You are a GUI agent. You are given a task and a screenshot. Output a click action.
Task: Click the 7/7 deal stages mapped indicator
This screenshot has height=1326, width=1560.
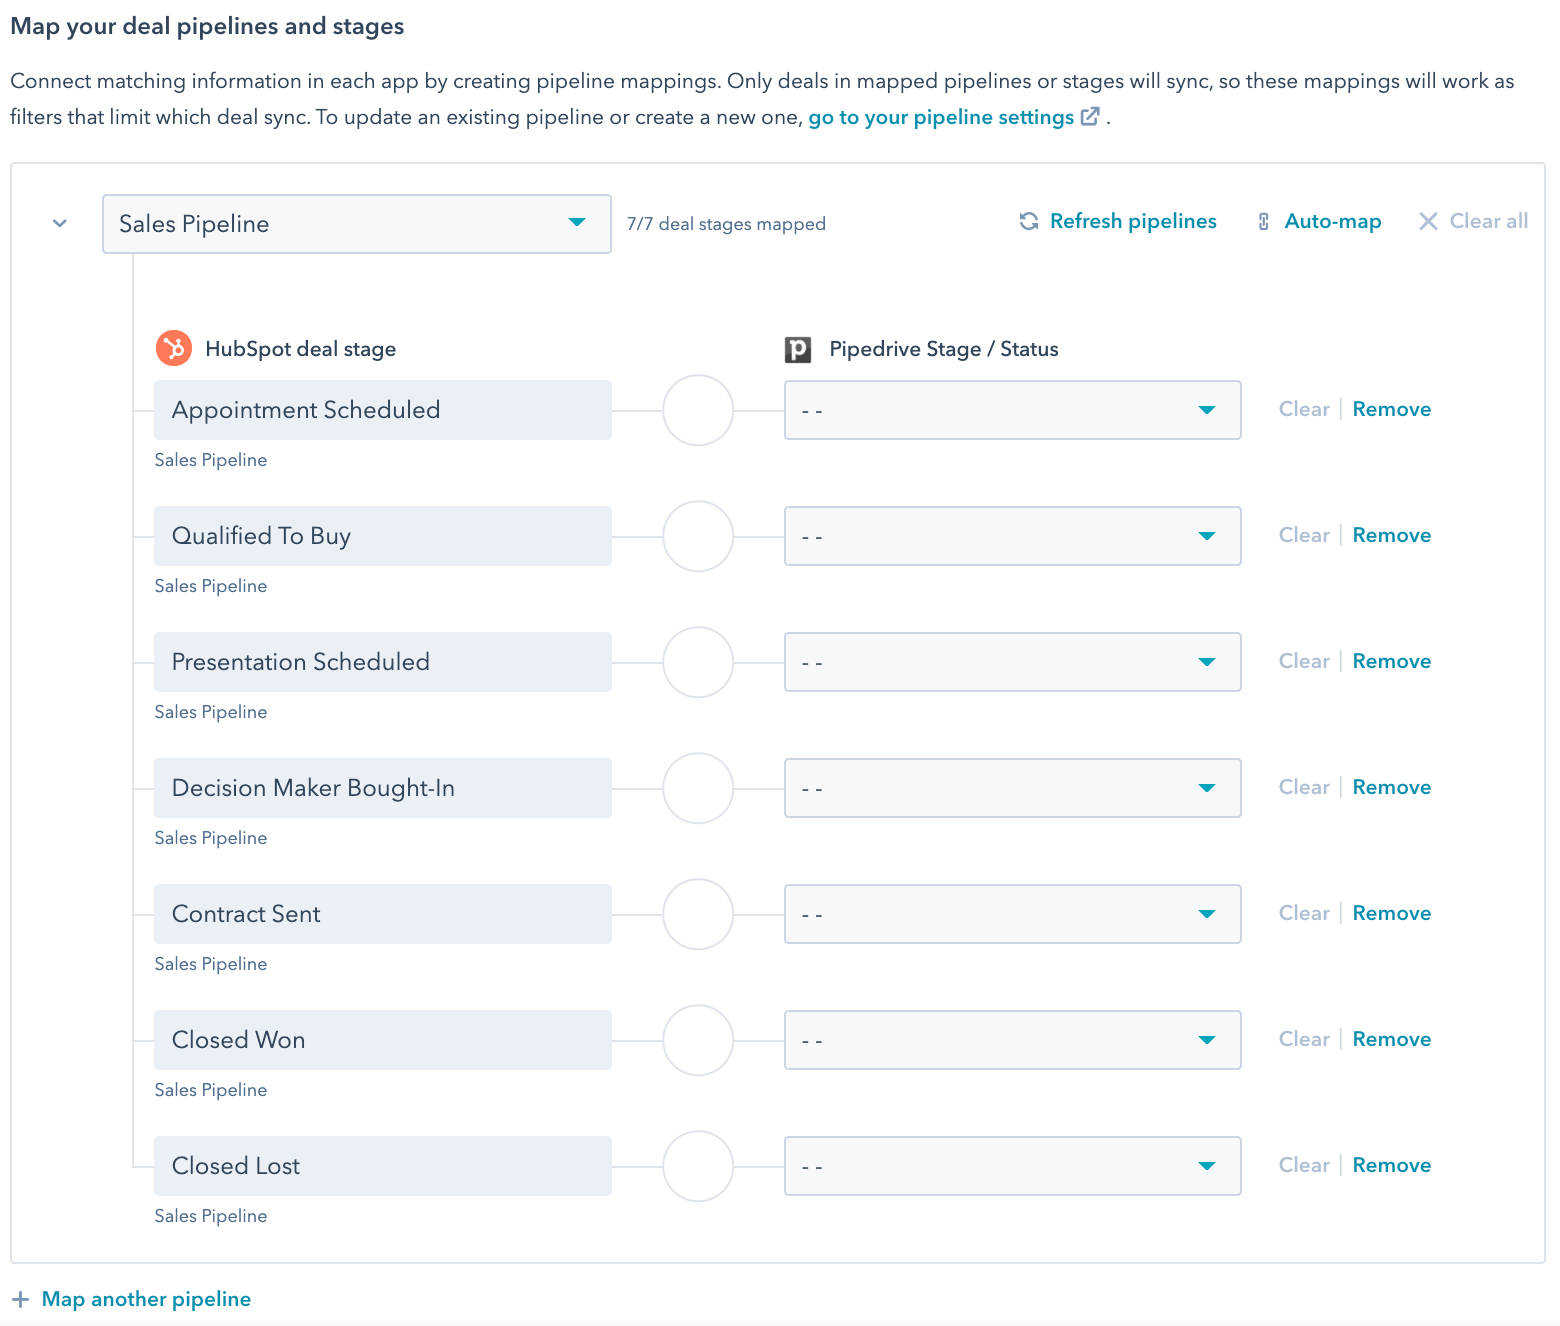pos(726,223)
